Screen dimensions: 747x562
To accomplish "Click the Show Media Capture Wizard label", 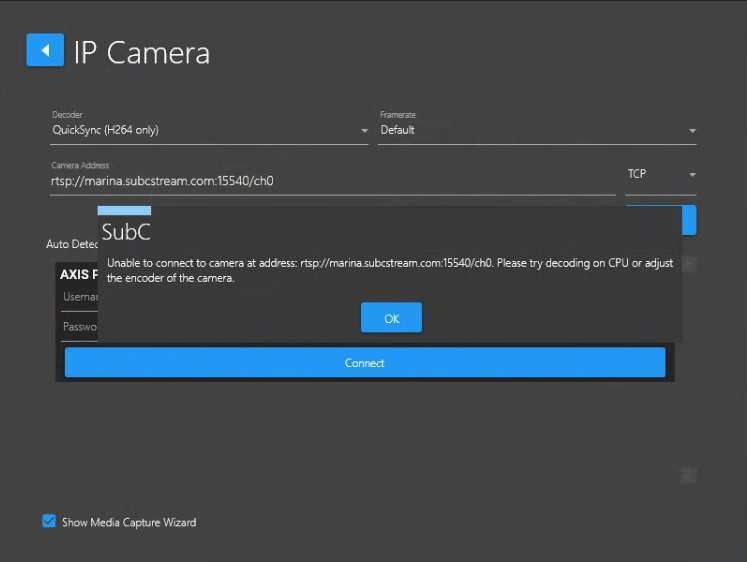I will (x=128, y=522).
